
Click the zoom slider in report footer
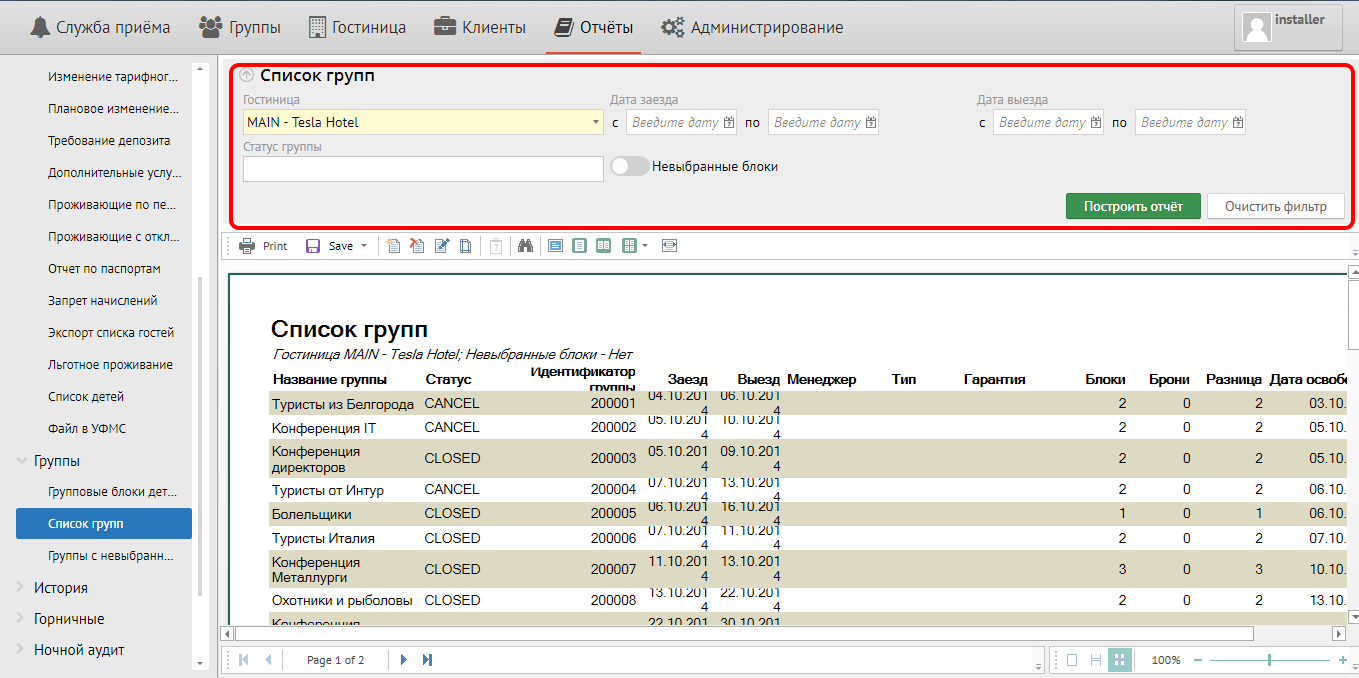click(1269, 660)
